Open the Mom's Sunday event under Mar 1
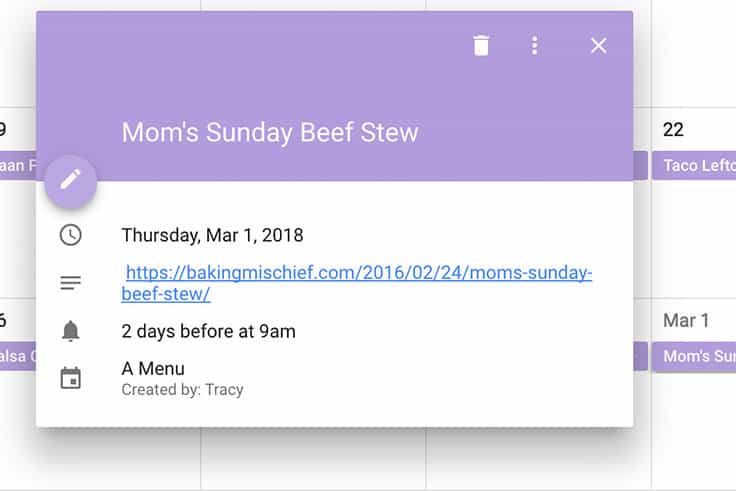Screen dimensions: 736x491 pyautogui.click(x=694, y=356)
